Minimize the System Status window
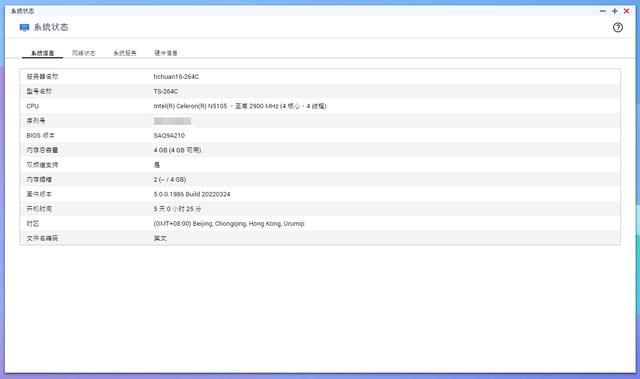 (x=602, y=11)
